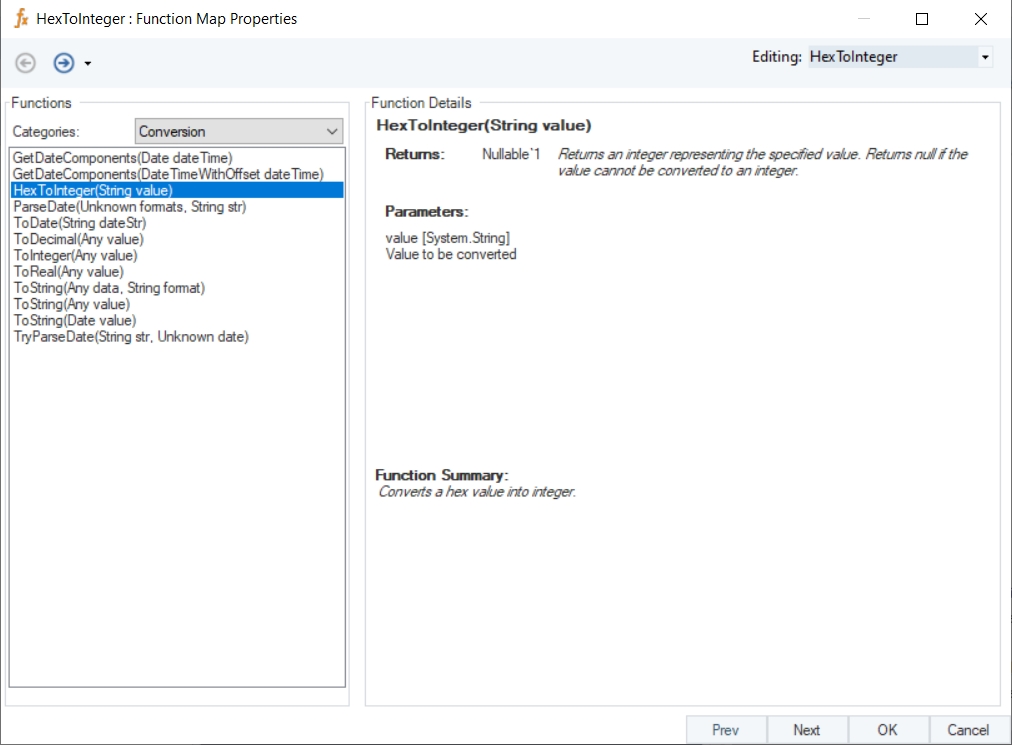Open the Categories Conversion combo box

pos(239,131)
